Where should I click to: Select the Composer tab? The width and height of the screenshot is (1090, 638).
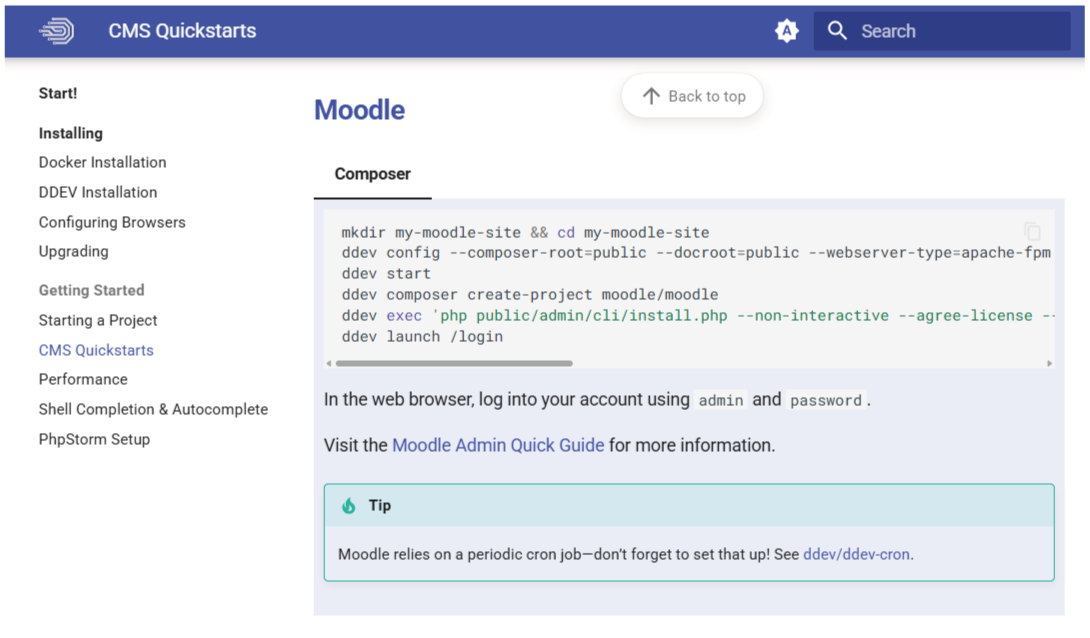tap(372, 174)
